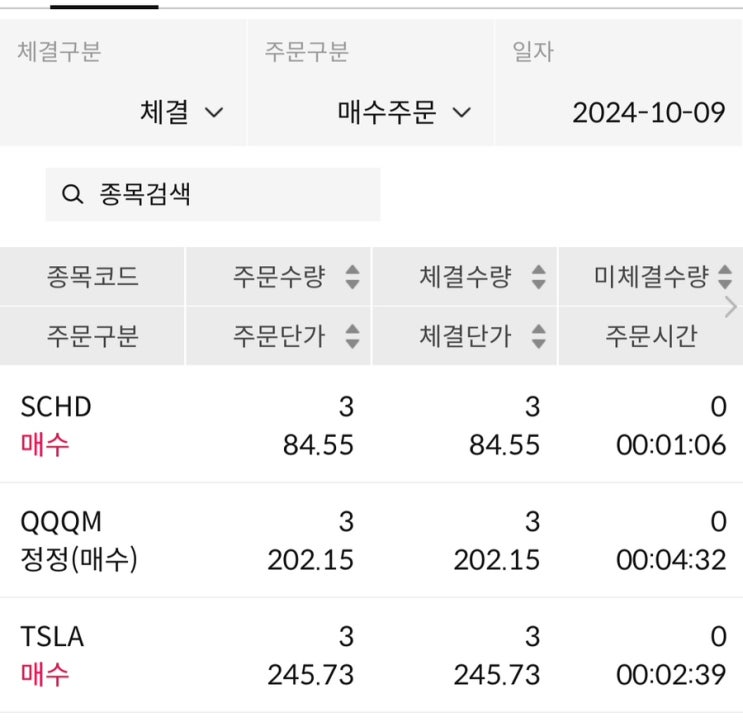
Task: Open the TSLA order row
Action: 371,655
